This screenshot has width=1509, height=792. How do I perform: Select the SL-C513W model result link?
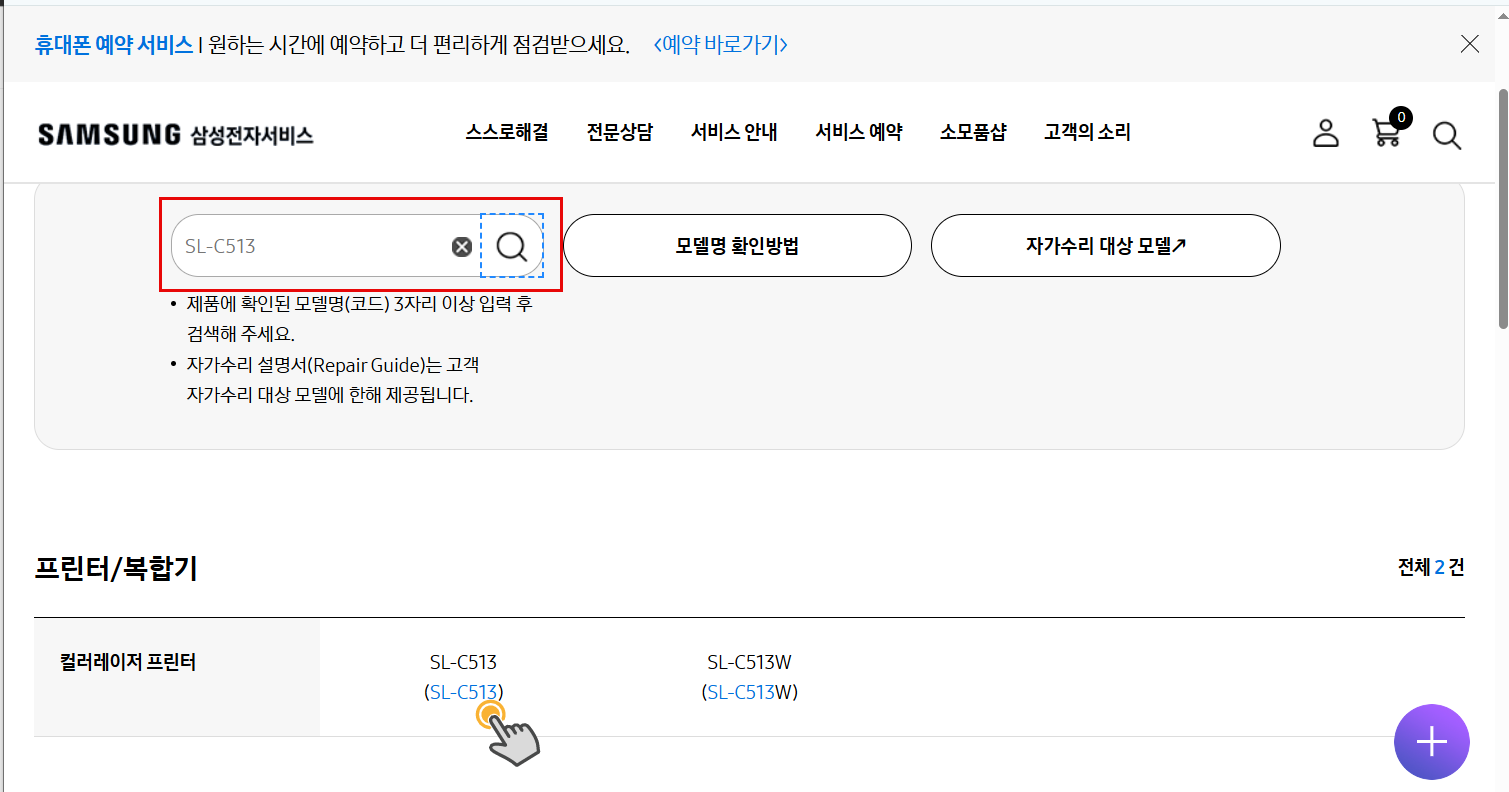[x=749, y=692]
